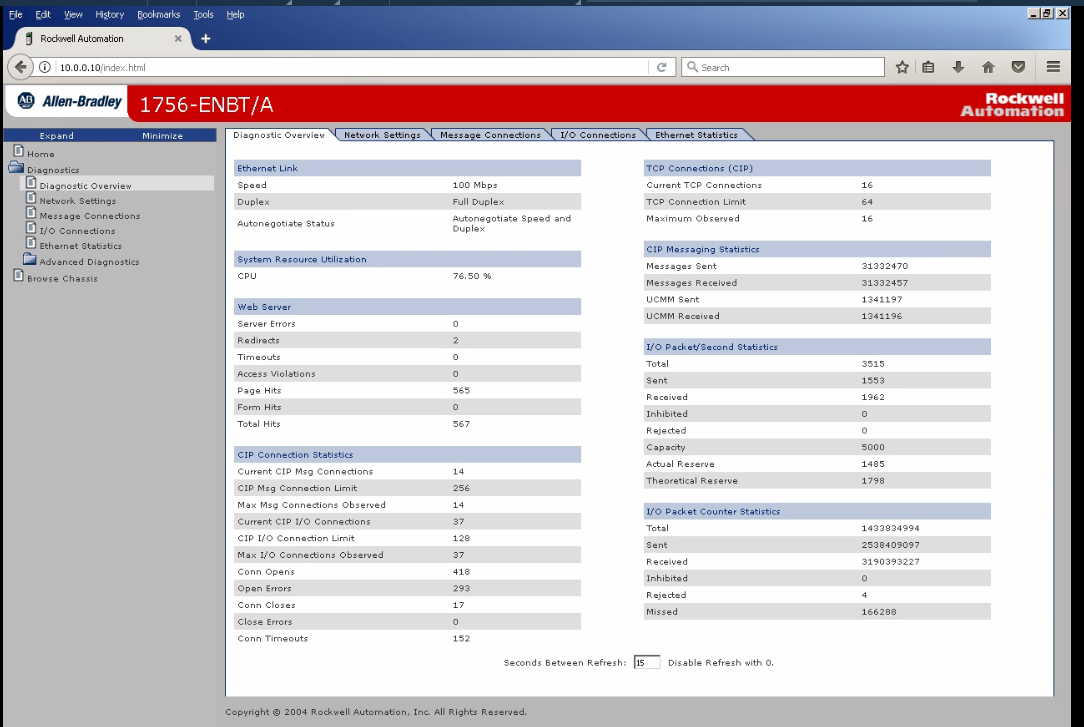
Task: Open Diagnostics tree node label
Action: coord(53,170)
